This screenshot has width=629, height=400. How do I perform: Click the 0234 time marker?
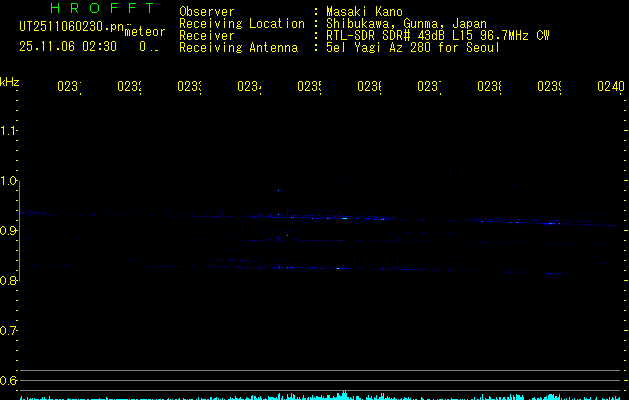pyautogui.click(x=249, y=86)
